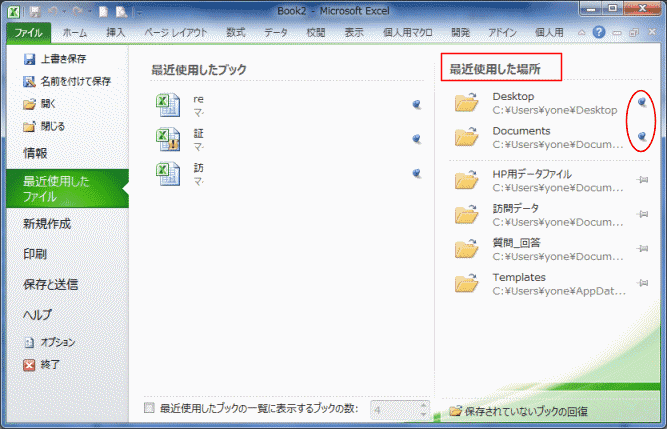
Task: Select 最近使用したファイル section
Action: [x=68, y=189]
